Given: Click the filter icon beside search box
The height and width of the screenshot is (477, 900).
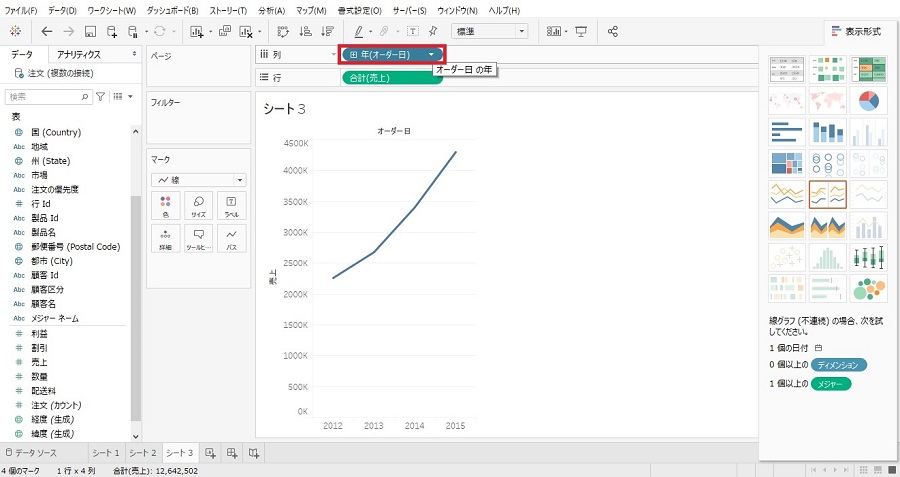Looking at the screenshot, I should coord(100,97).
